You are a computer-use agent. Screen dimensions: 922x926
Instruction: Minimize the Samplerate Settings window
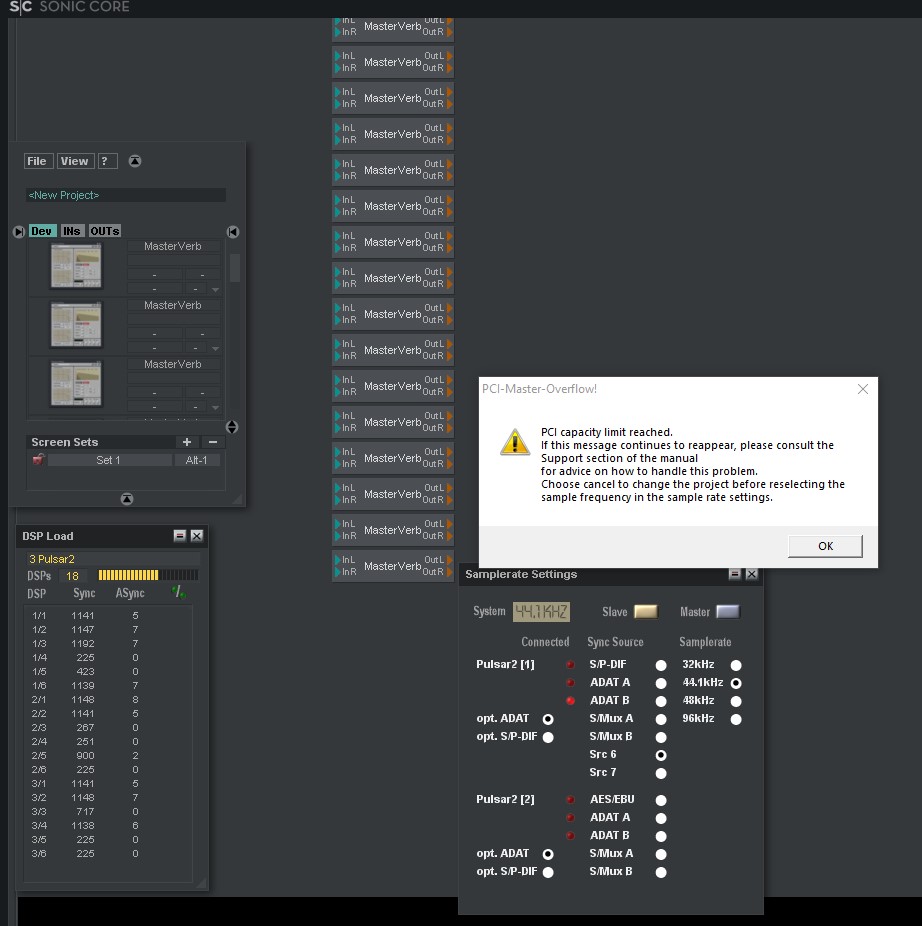point(735,574)
